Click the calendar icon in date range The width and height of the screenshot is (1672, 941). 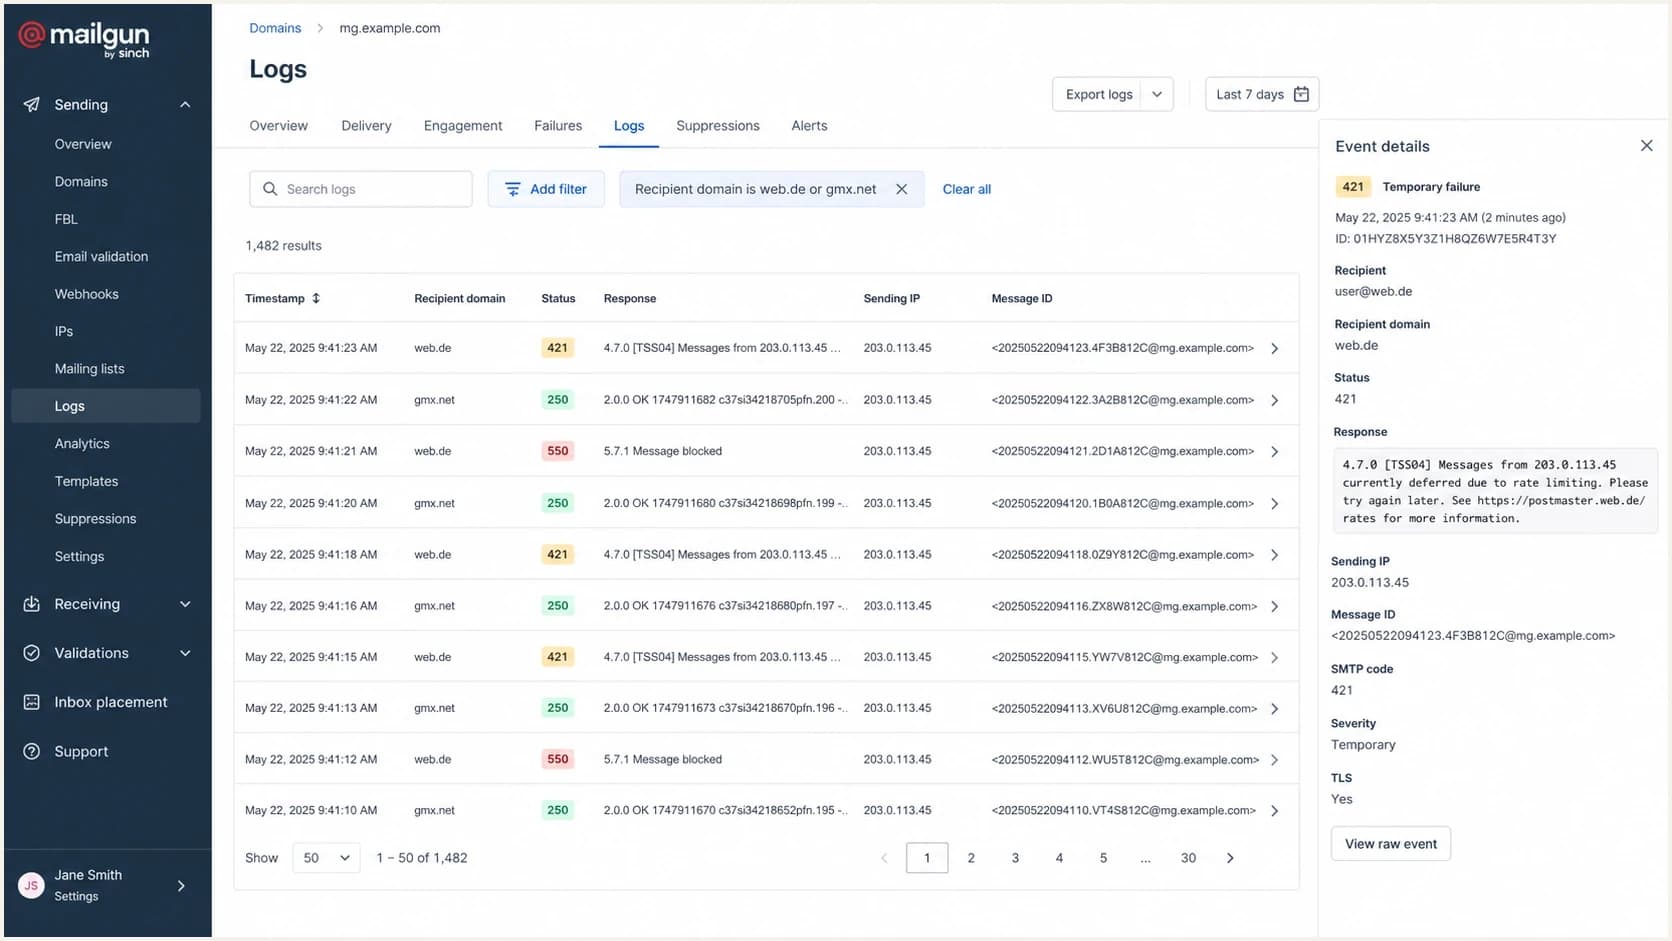1301,94
